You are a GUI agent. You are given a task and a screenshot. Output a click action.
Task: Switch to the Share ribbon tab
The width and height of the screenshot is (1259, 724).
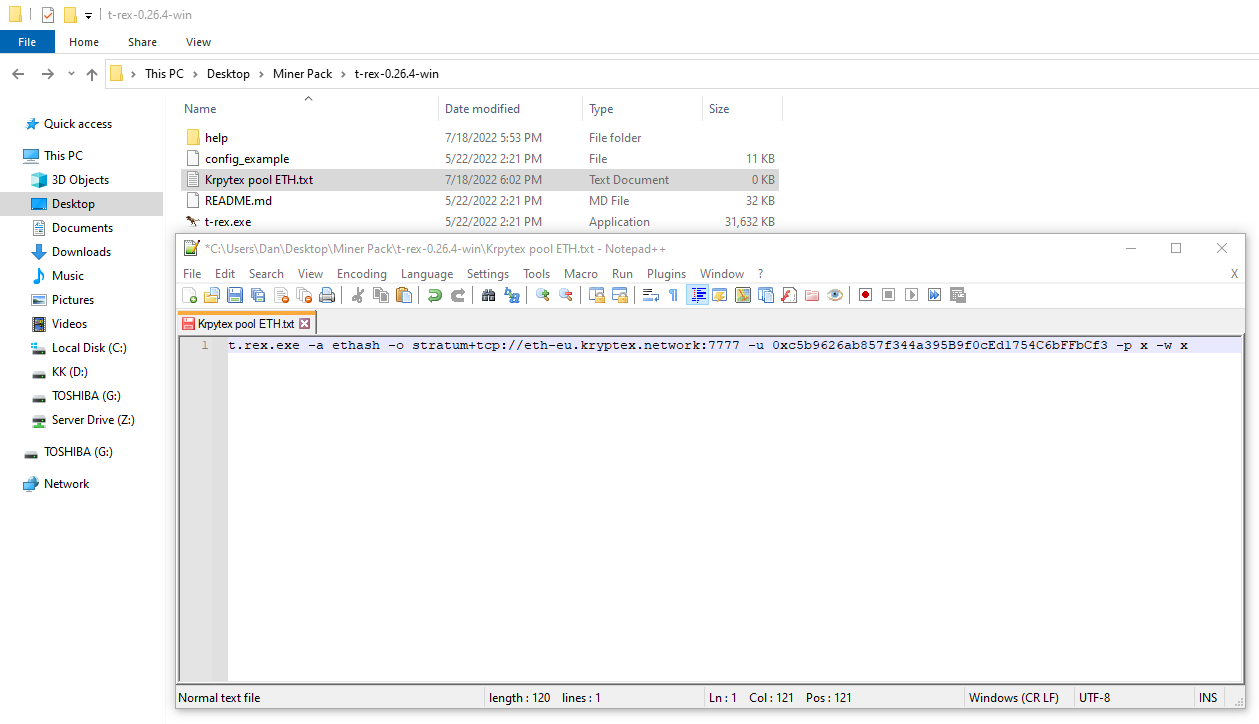coord(142,42)
